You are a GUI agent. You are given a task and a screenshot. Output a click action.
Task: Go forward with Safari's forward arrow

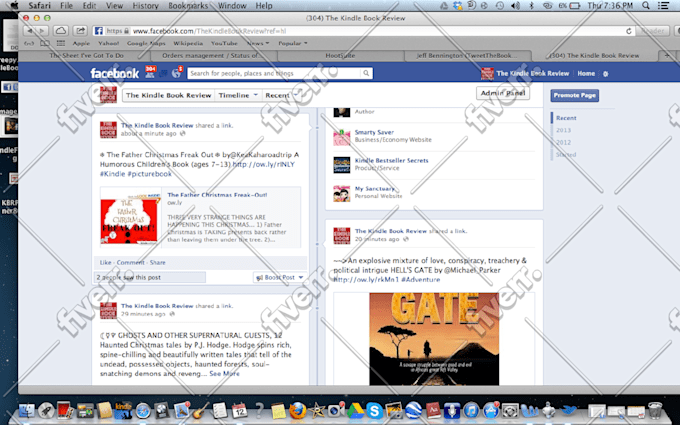point(42,31)
